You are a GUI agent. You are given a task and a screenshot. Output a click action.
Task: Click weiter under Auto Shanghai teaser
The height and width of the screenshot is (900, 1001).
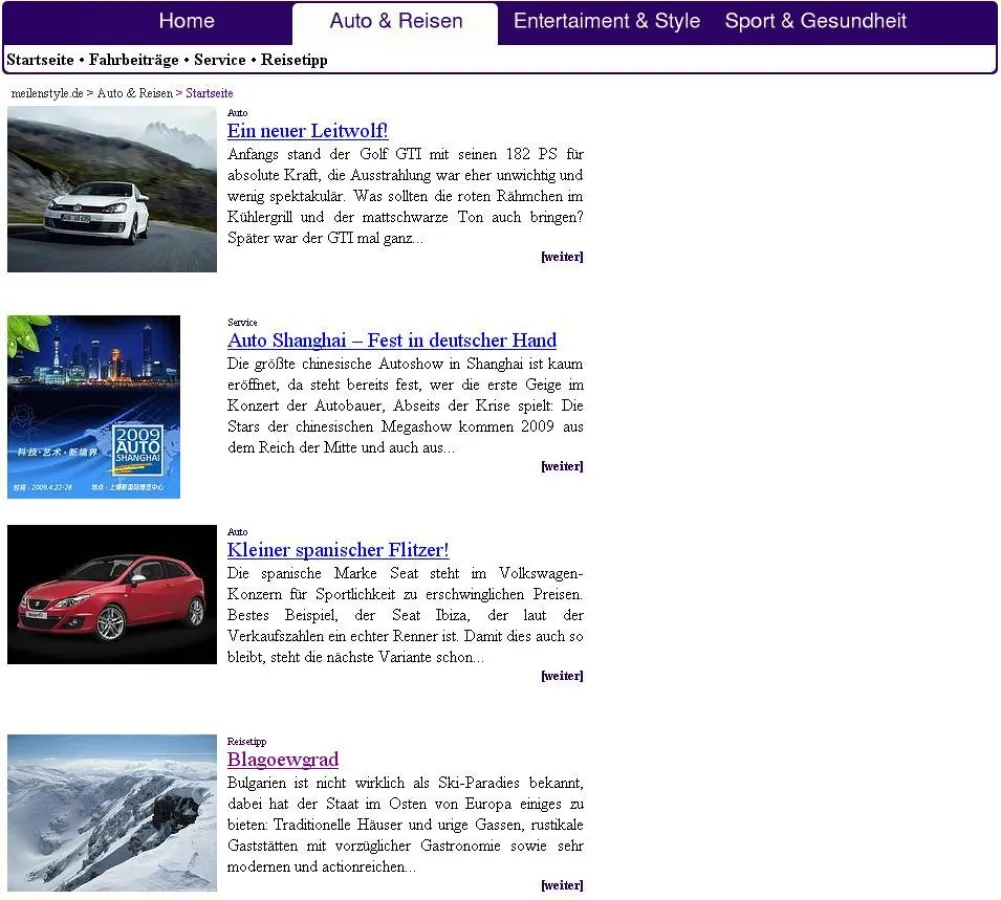pos(562,467)
